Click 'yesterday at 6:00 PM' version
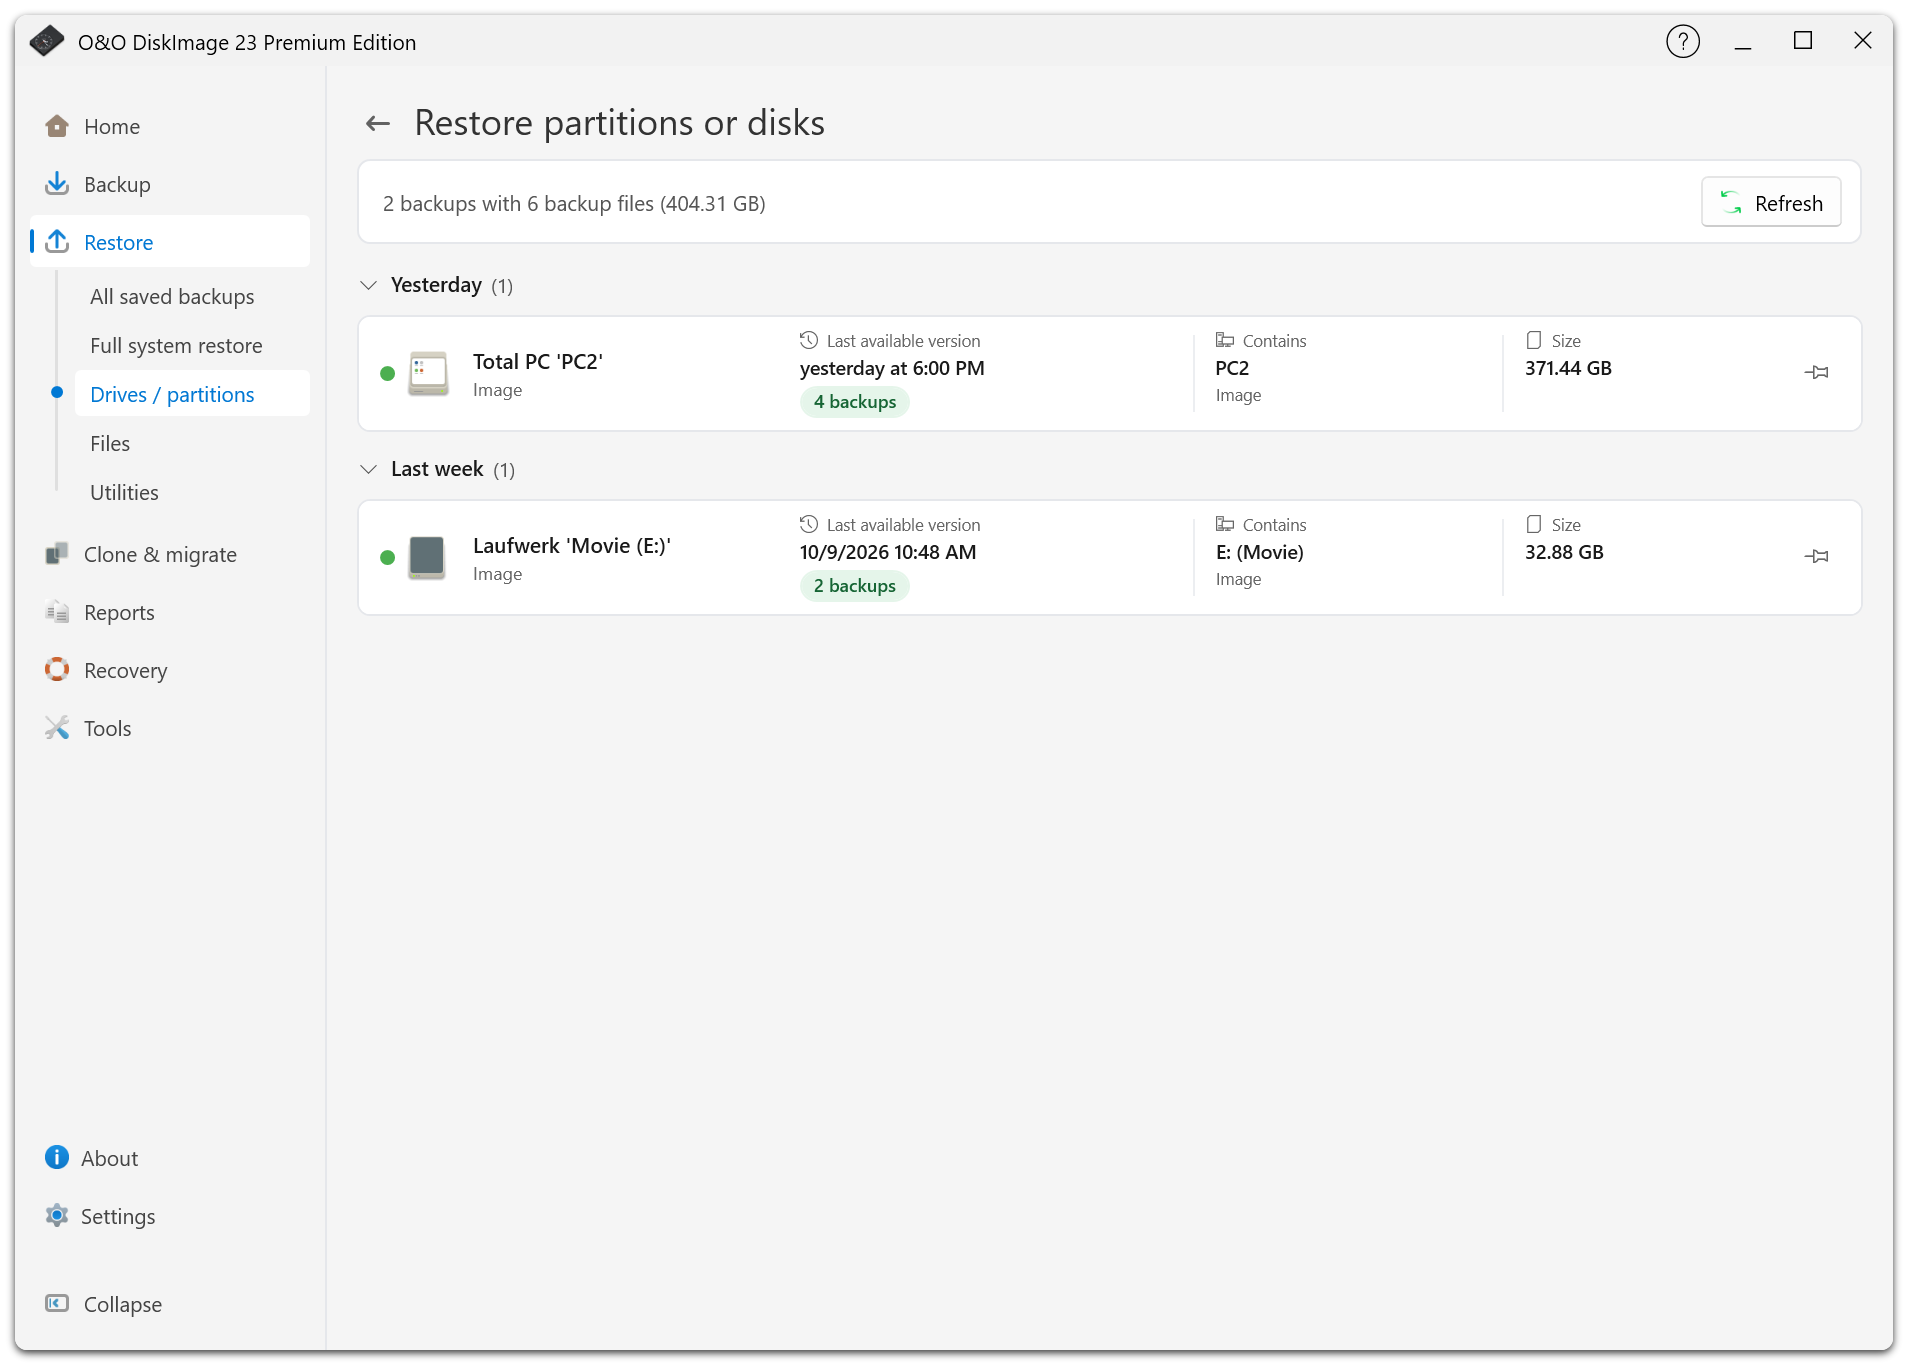This screenshot has height=1365, width=1908. tap(892, 369)
